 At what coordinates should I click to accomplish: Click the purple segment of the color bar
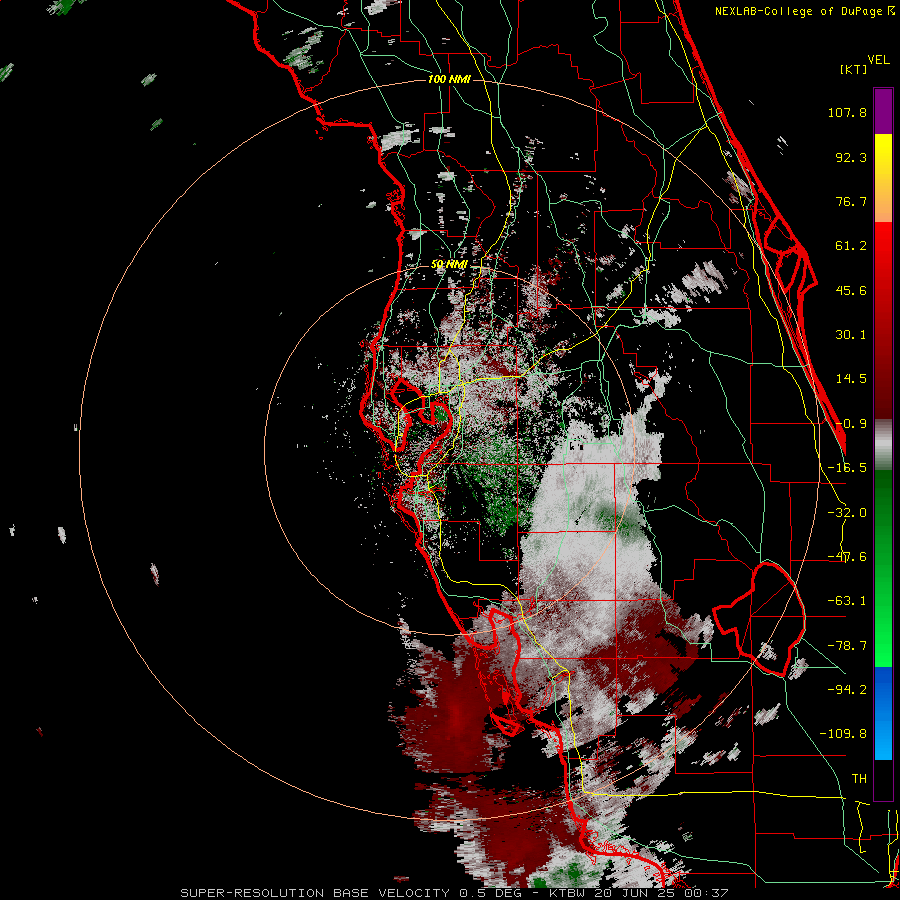pos(883,111)
